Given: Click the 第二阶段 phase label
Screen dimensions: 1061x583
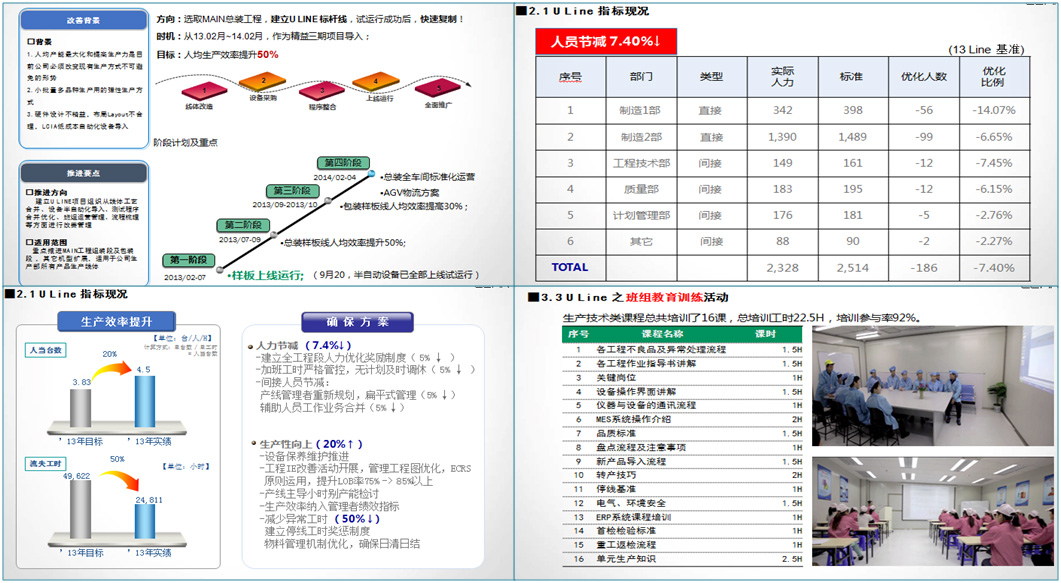Looking at the screenshot, I should click(244, 225).
